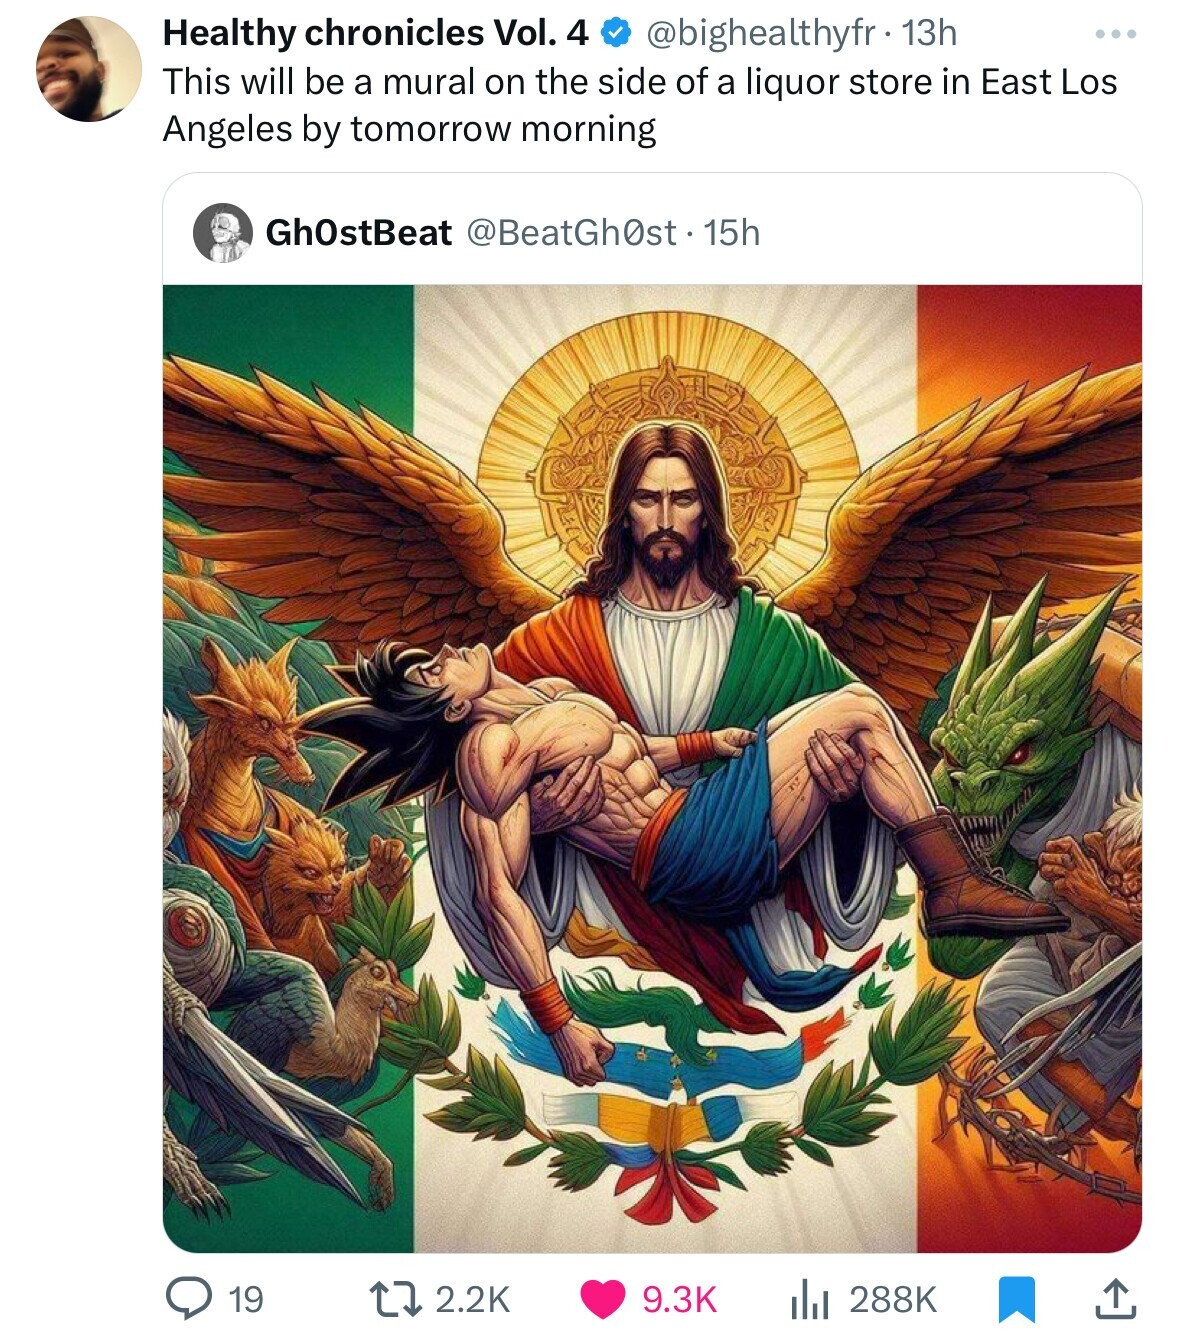Select the tweet text about the mural
This screenshot has height=1338, width=1179.
(640, 105)
